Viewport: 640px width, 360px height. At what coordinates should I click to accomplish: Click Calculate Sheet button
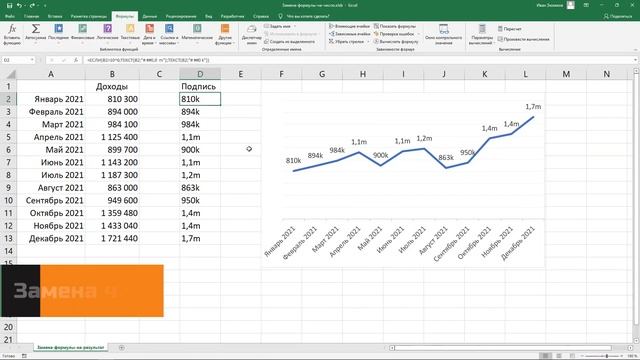coord(523,39)
